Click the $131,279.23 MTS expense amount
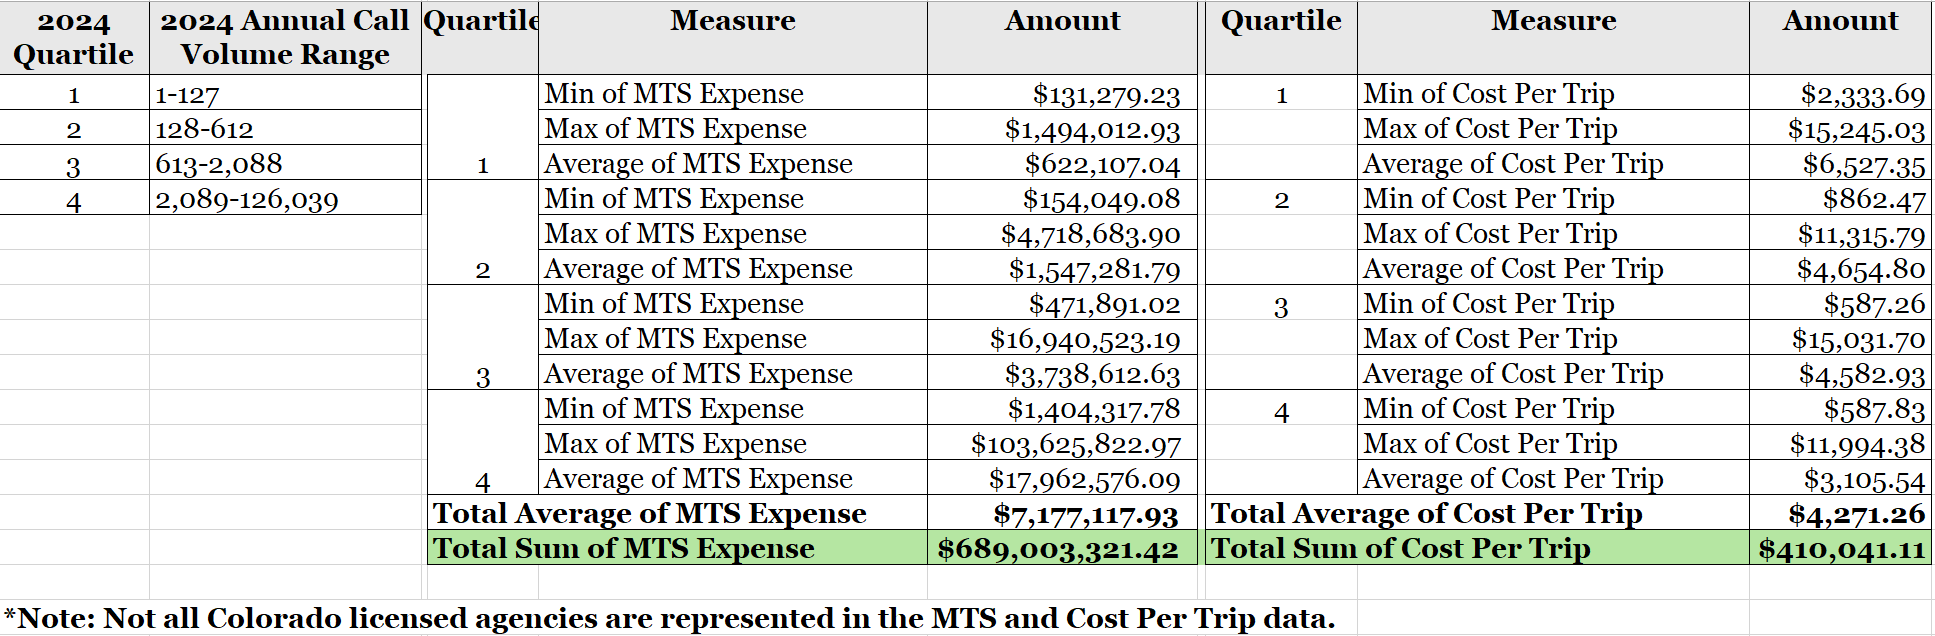The width and height of the screenshot is (1935, 636). [1106, 95]
